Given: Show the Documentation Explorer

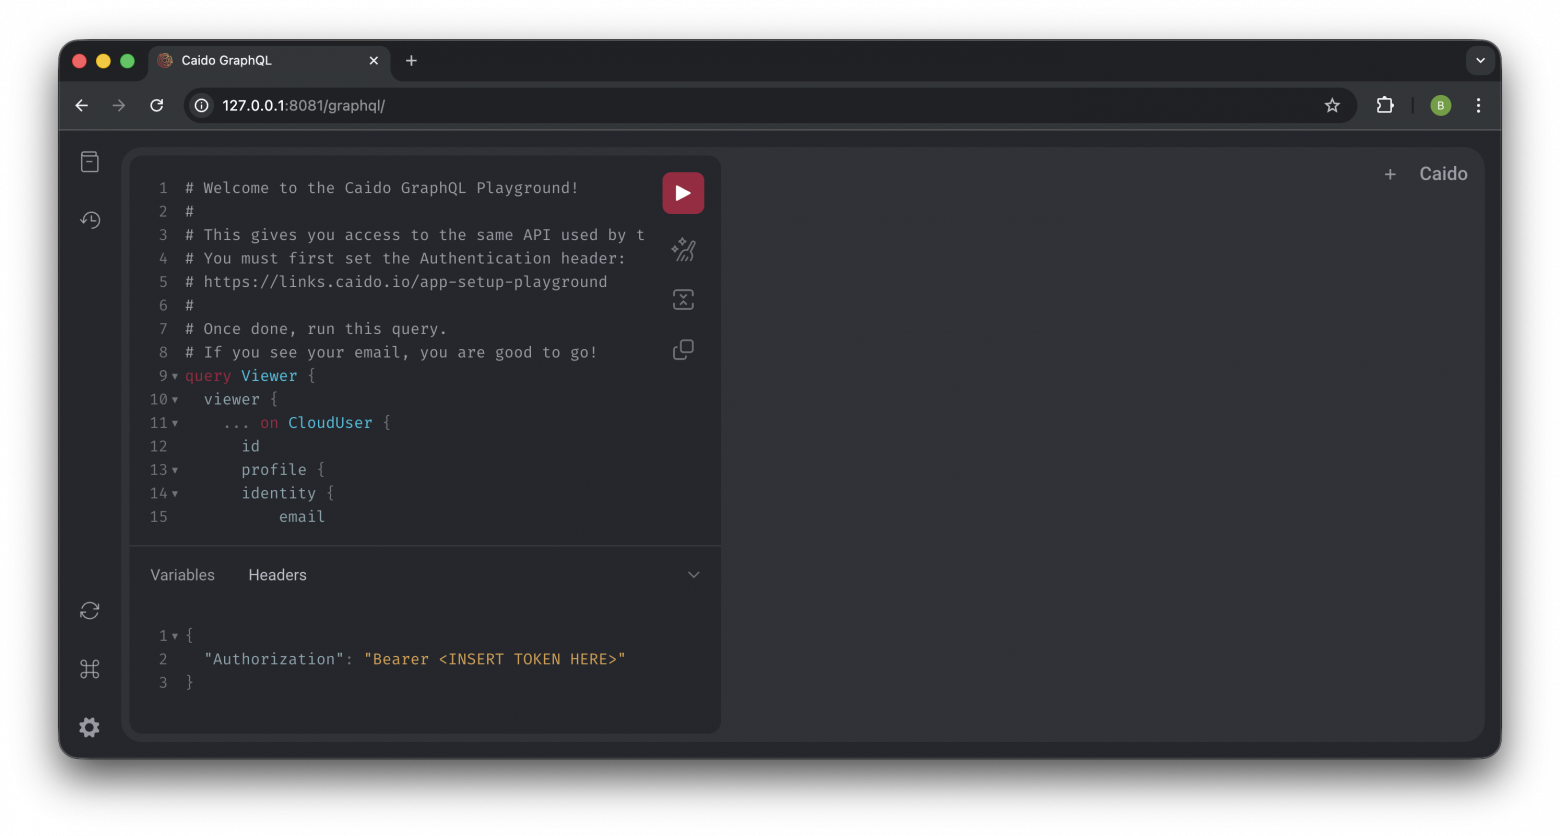Looking at the screenshot, I should (x=90, y=161).
